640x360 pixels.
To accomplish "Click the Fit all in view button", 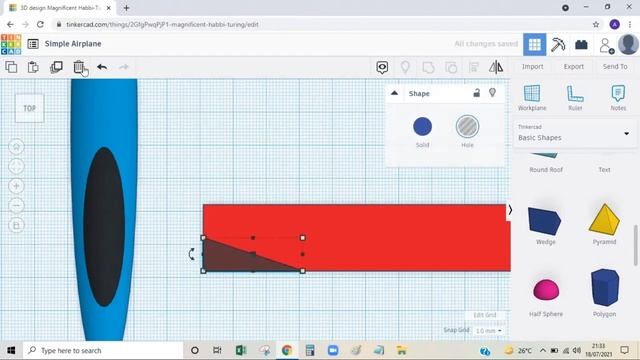I will point(17,167).
